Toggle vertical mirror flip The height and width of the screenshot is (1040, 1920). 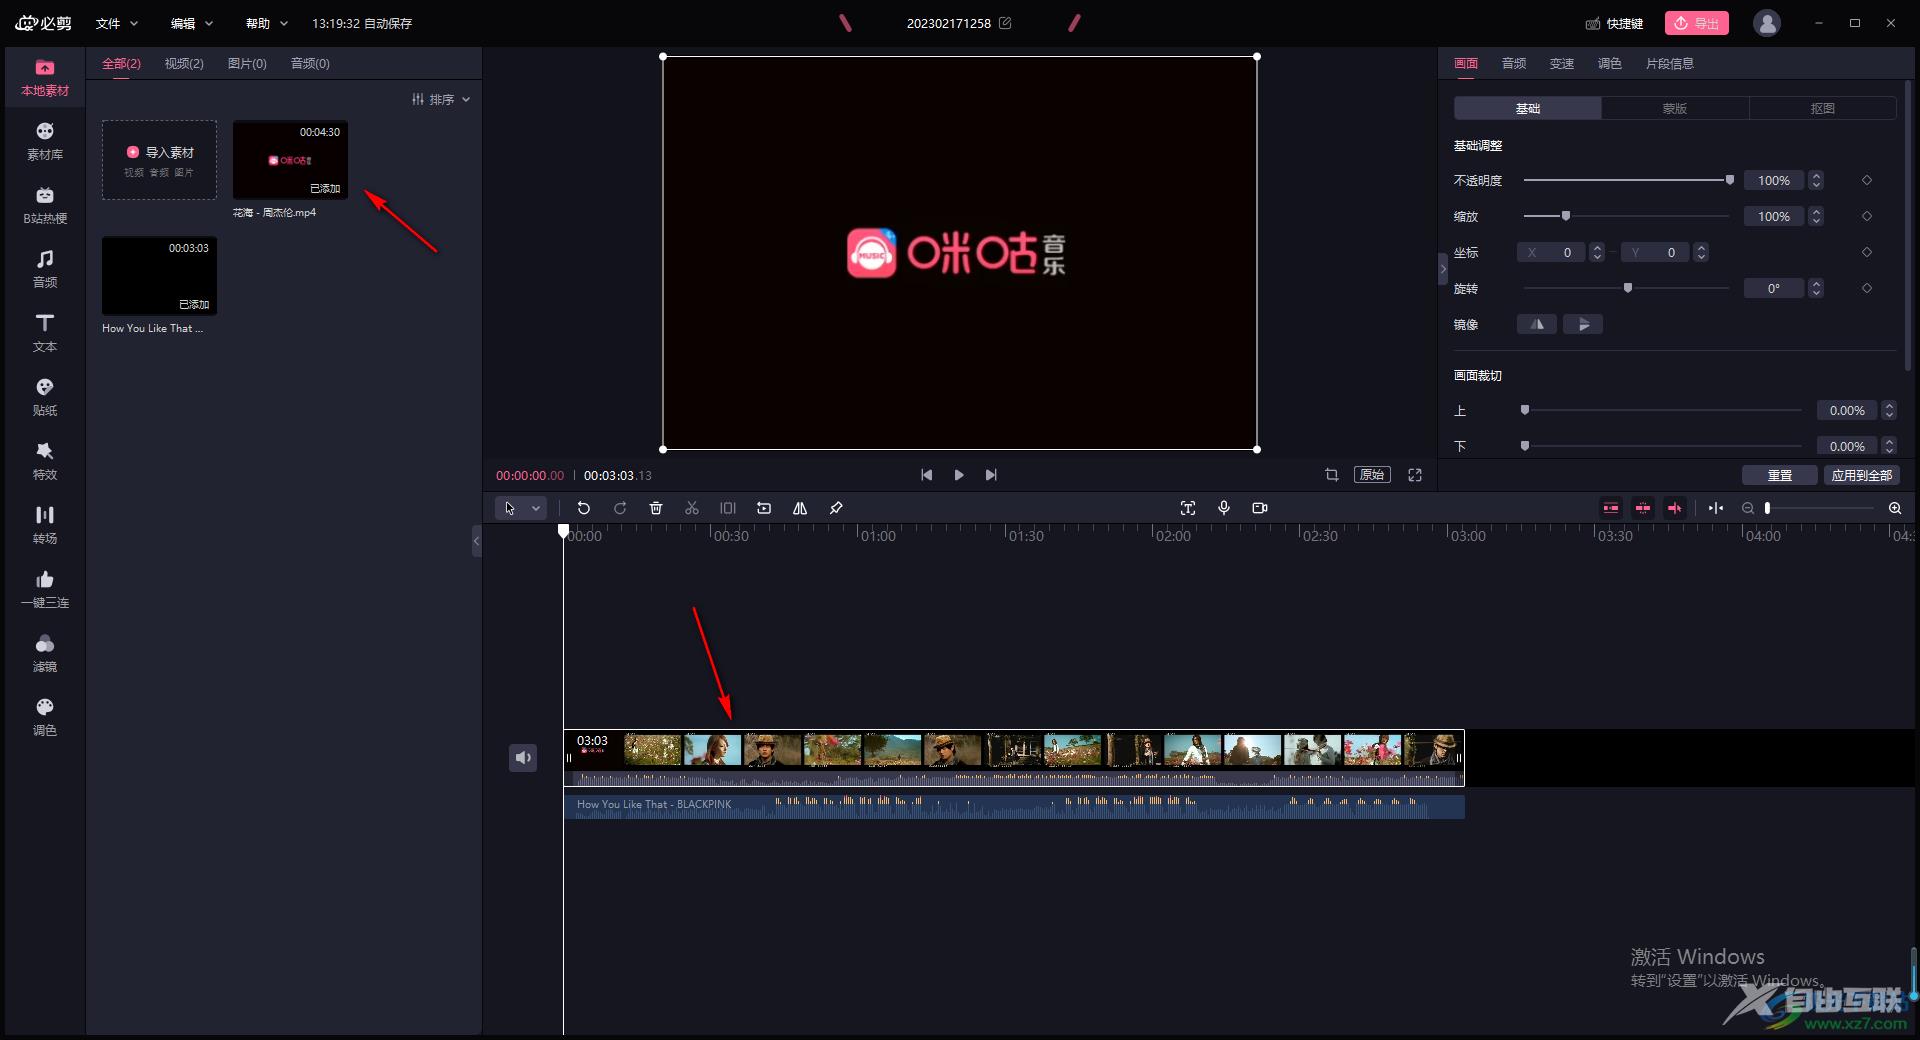pyautogui.click(x=1583, y=324)
